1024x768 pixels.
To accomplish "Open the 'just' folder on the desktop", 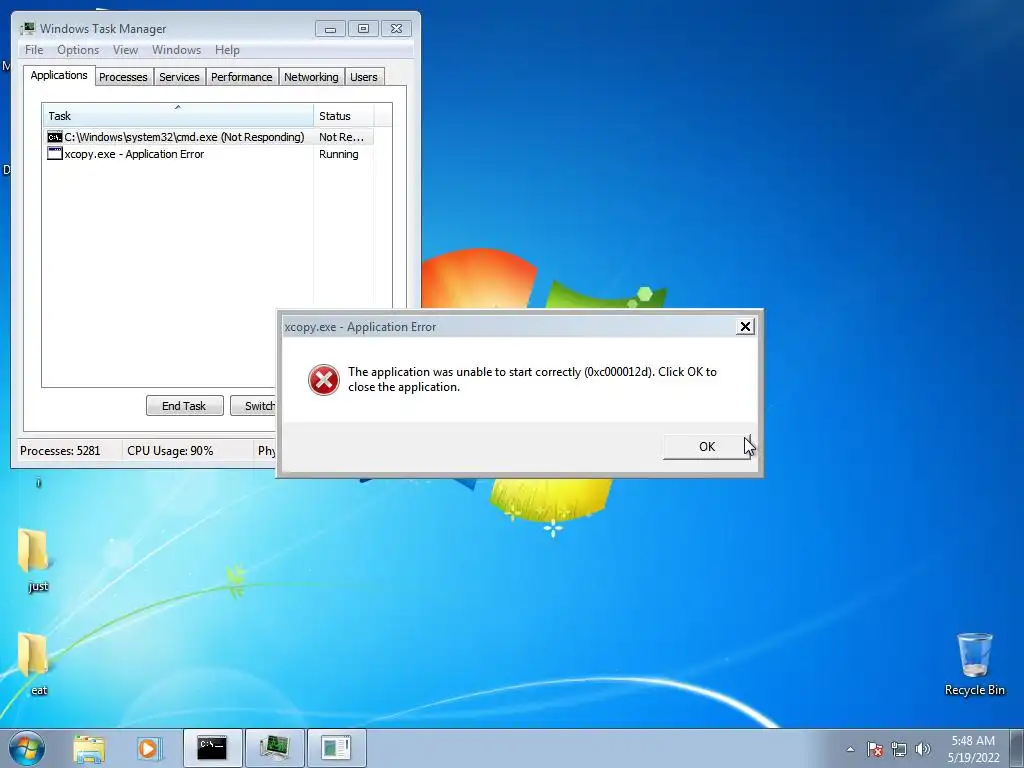I will pos(34,560).
